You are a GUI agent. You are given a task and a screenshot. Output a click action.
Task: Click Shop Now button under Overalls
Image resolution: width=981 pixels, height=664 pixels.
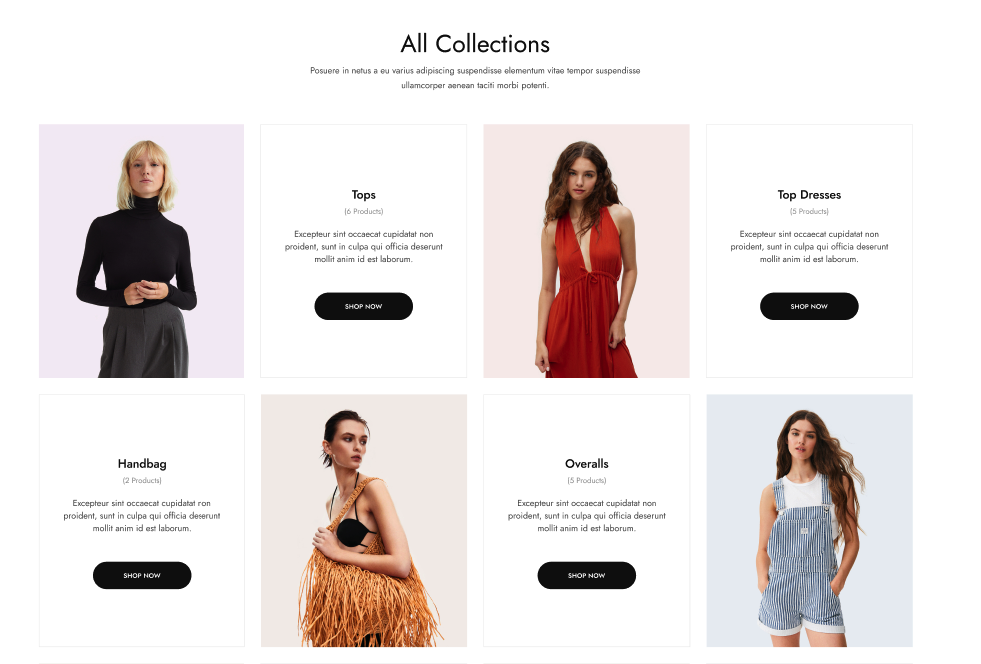coord(586,575)
